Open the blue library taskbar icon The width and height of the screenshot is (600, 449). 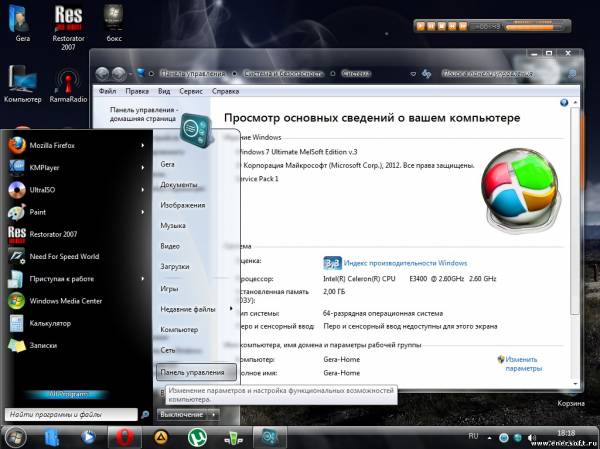52,438
